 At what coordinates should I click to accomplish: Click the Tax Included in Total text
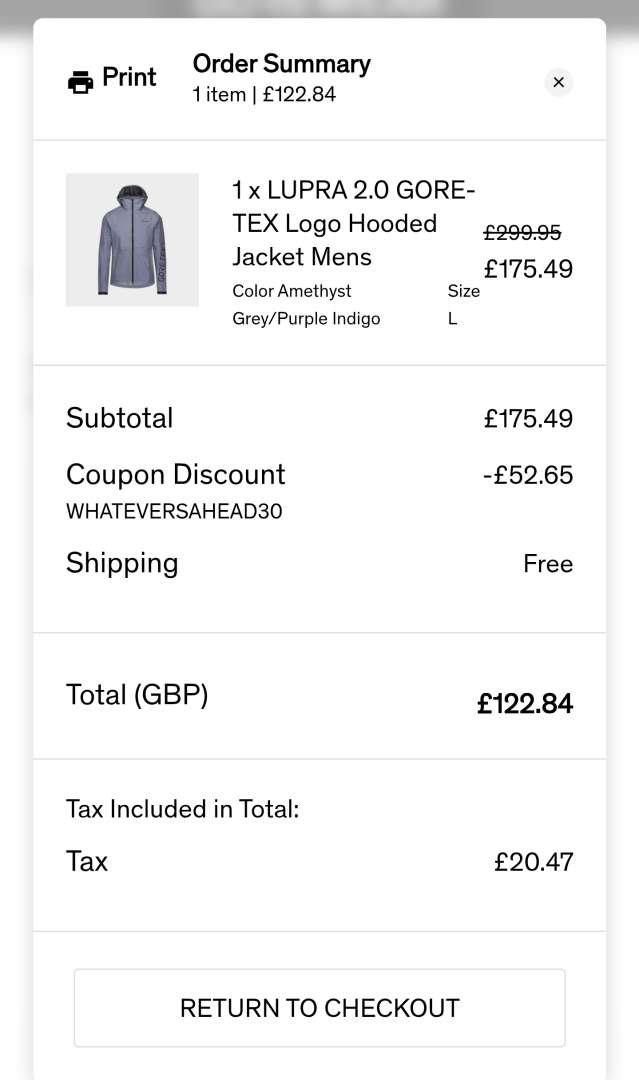coord(183,809)
